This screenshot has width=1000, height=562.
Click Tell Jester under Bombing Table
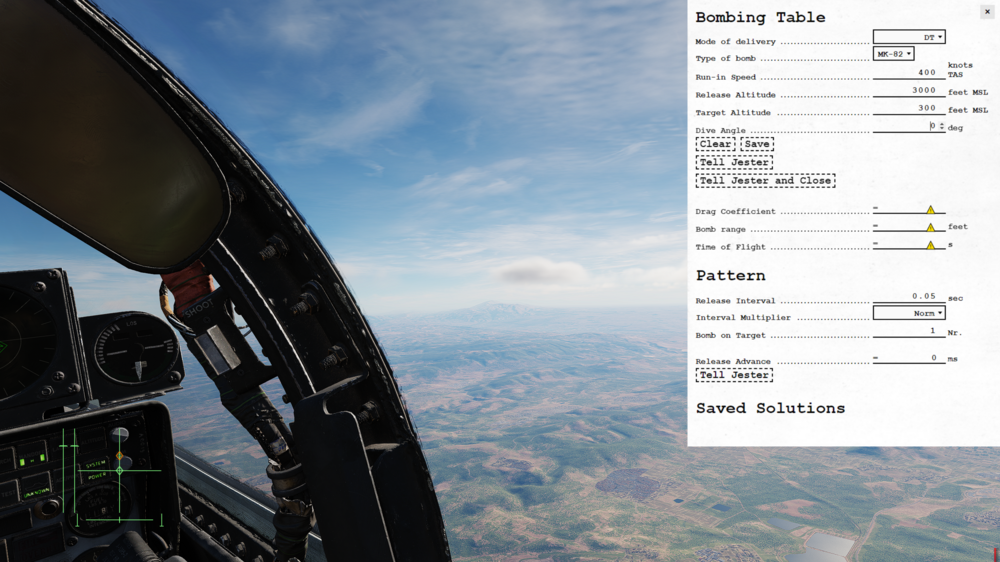pos(734,163)
